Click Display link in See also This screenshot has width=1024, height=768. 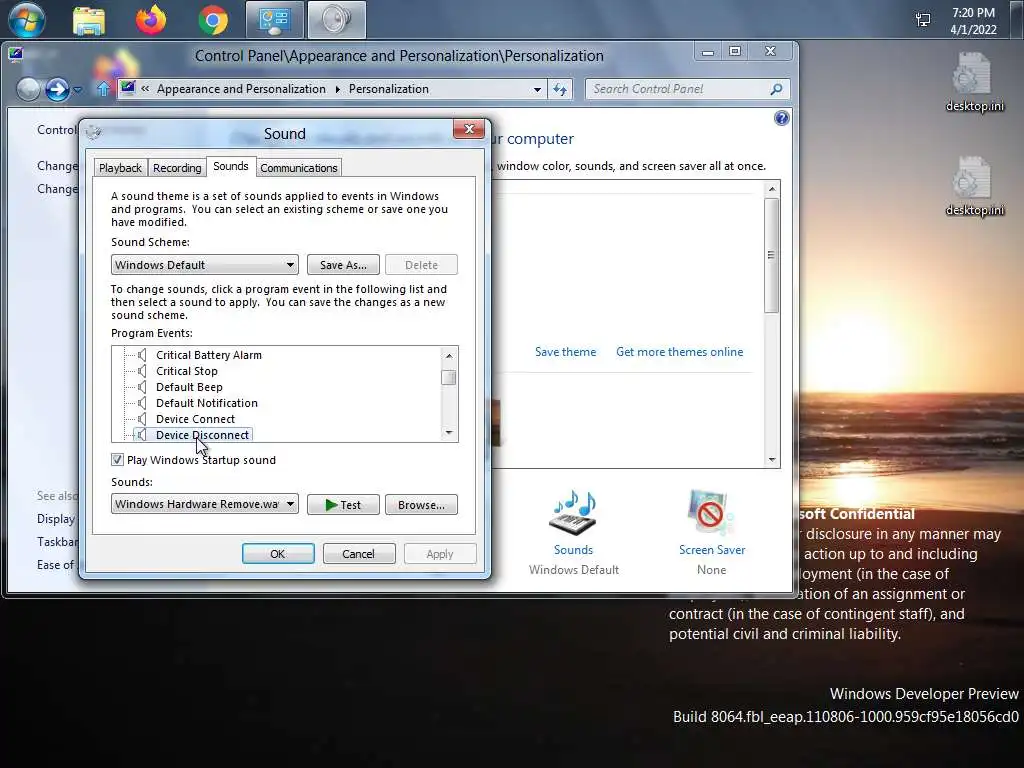pyautogui.click(x=56, y=519)
